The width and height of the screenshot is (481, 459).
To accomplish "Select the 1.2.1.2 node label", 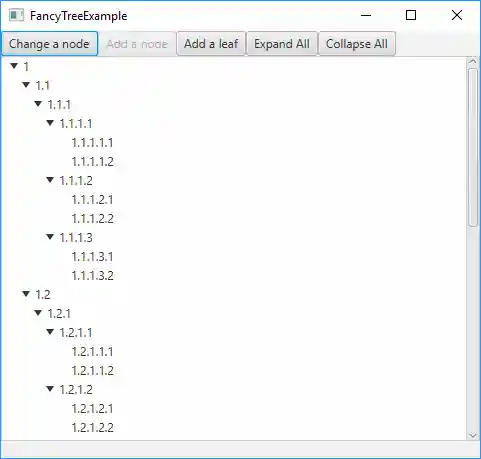I will pos(76,390).
